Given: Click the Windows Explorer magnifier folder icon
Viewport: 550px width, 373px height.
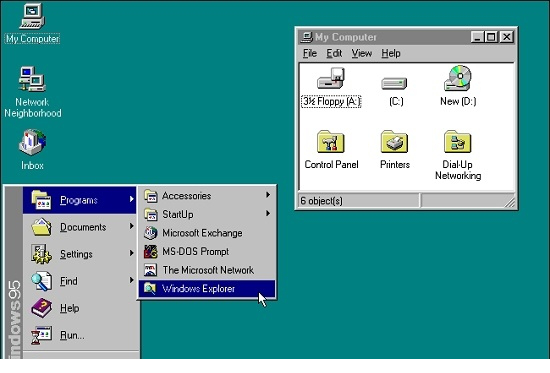Looking at the screenshot, I should click(x=150, y=288).
